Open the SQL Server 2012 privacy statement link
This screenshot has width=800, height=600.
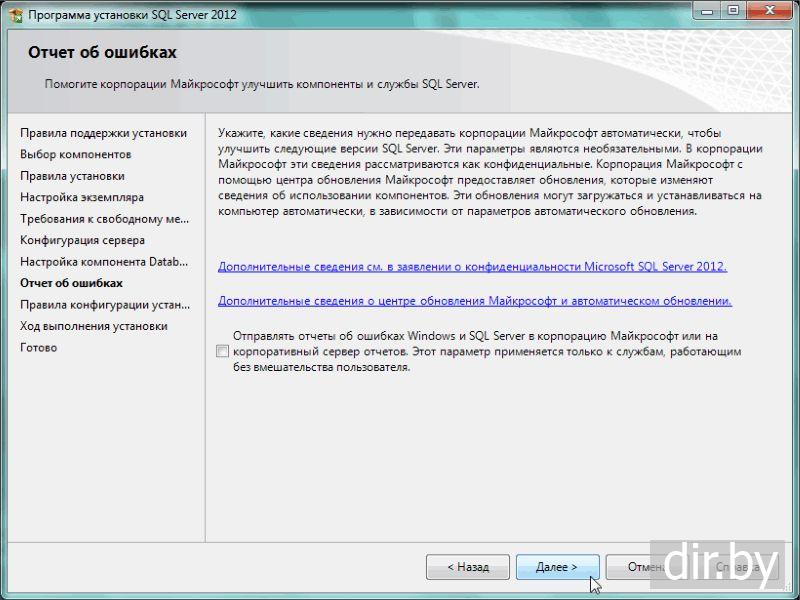[472, 266]
